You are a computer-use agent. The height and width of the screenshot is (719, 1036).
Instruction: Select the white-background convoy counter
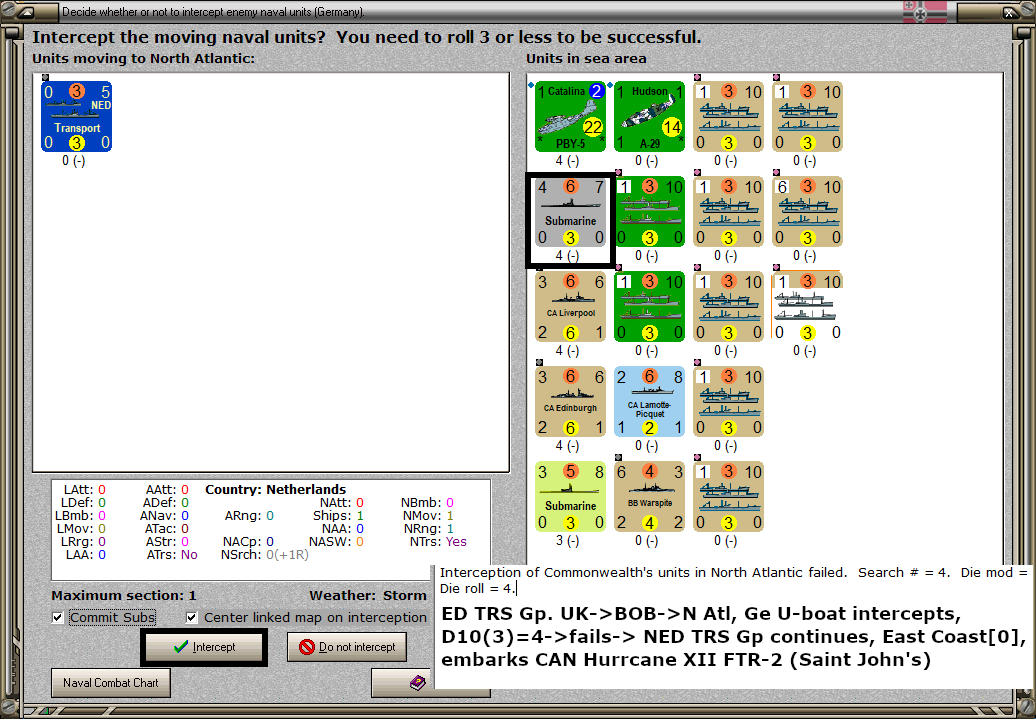[807, 307]
